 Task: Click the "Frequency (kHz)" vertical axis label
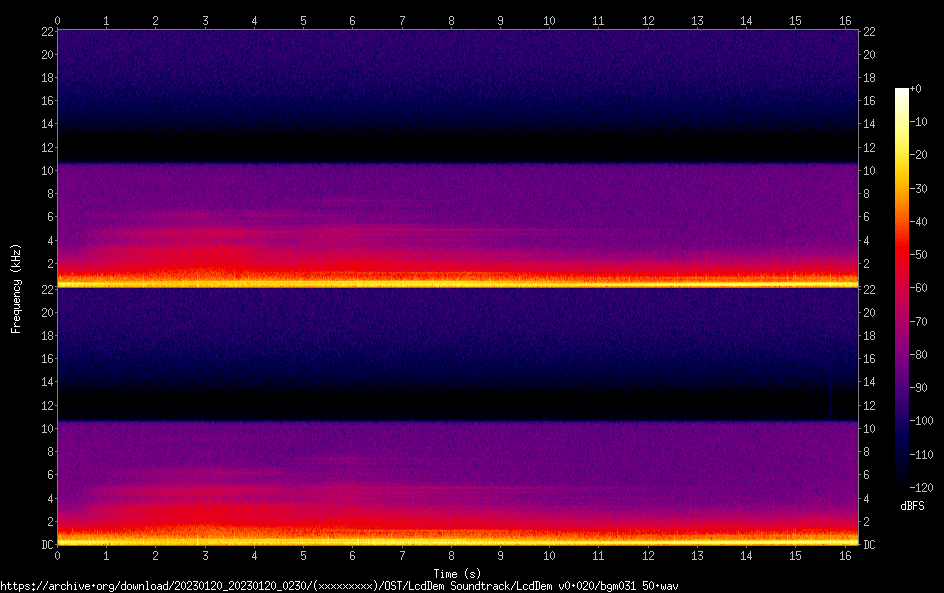click(16, 287)
